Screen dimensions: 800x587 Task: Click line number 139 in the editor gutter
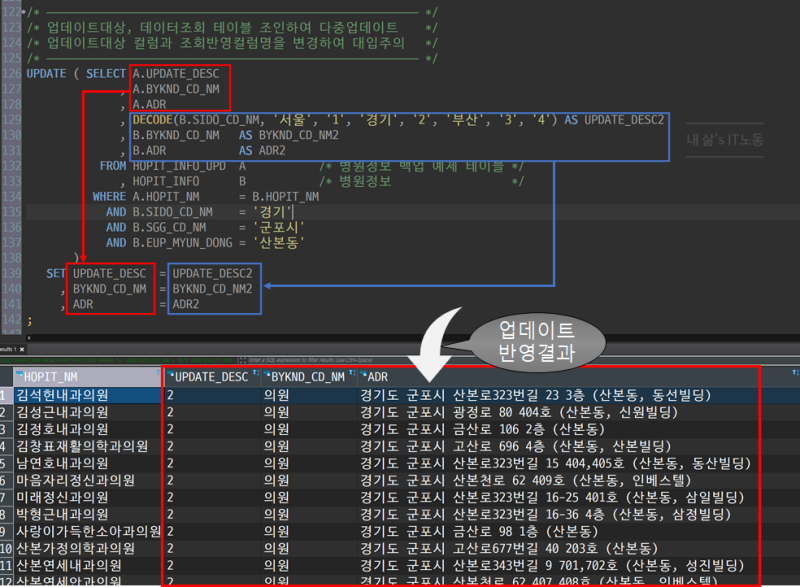point(10,272)
